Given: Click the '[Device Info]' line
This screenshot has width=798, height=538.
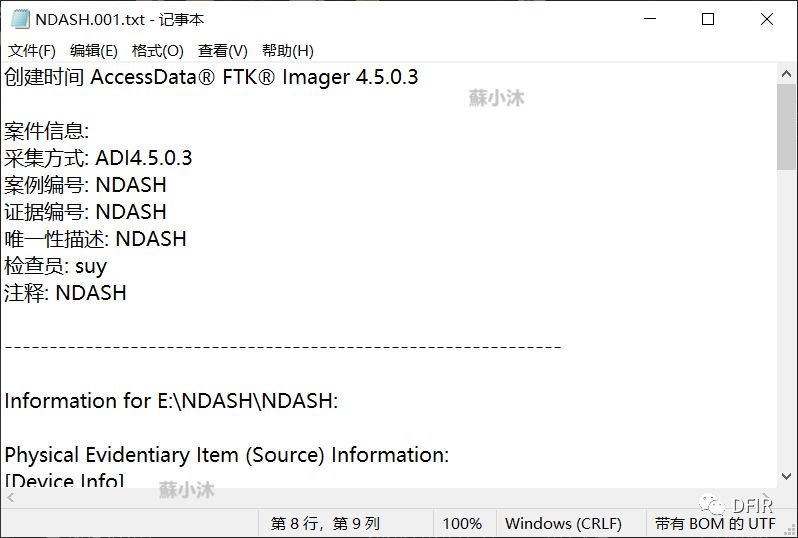Looking at the screenshot, I should [64, 480].
